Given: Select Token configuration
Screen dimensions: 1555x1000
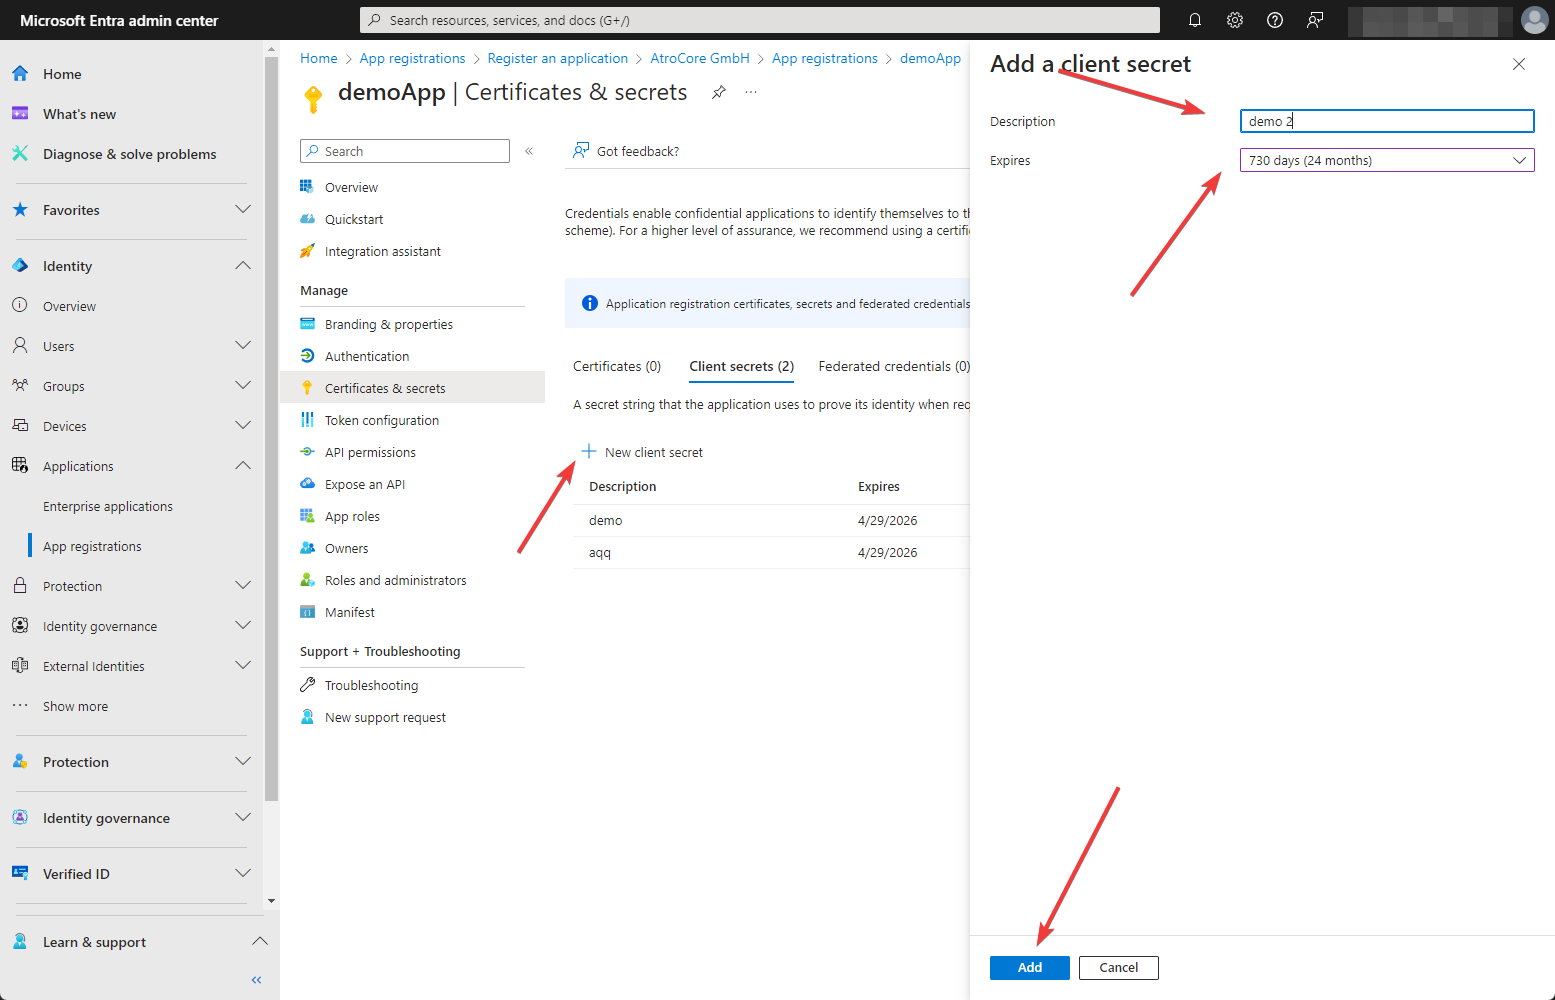Looking at the screenshot, I should point(380,420).
